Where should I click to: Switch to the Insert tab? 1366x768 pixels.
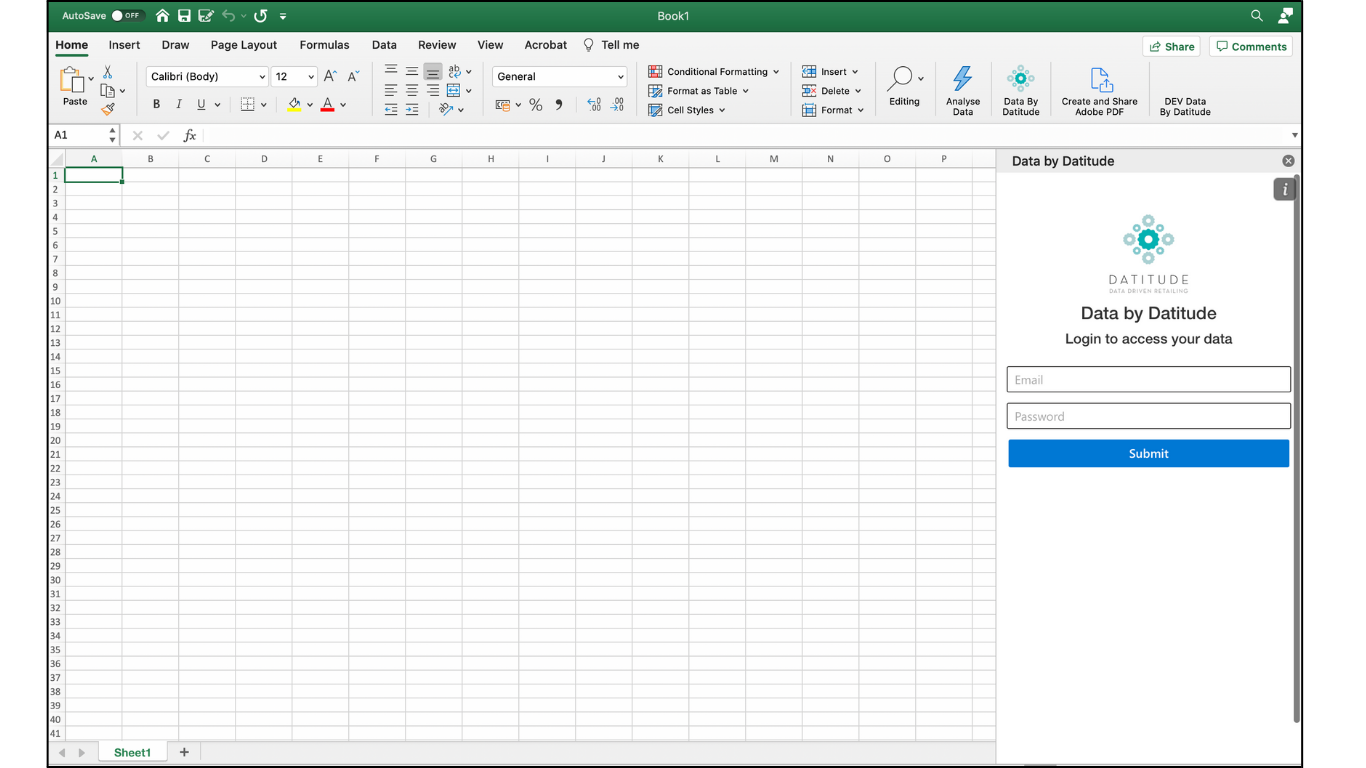click(x=125, y=45)
